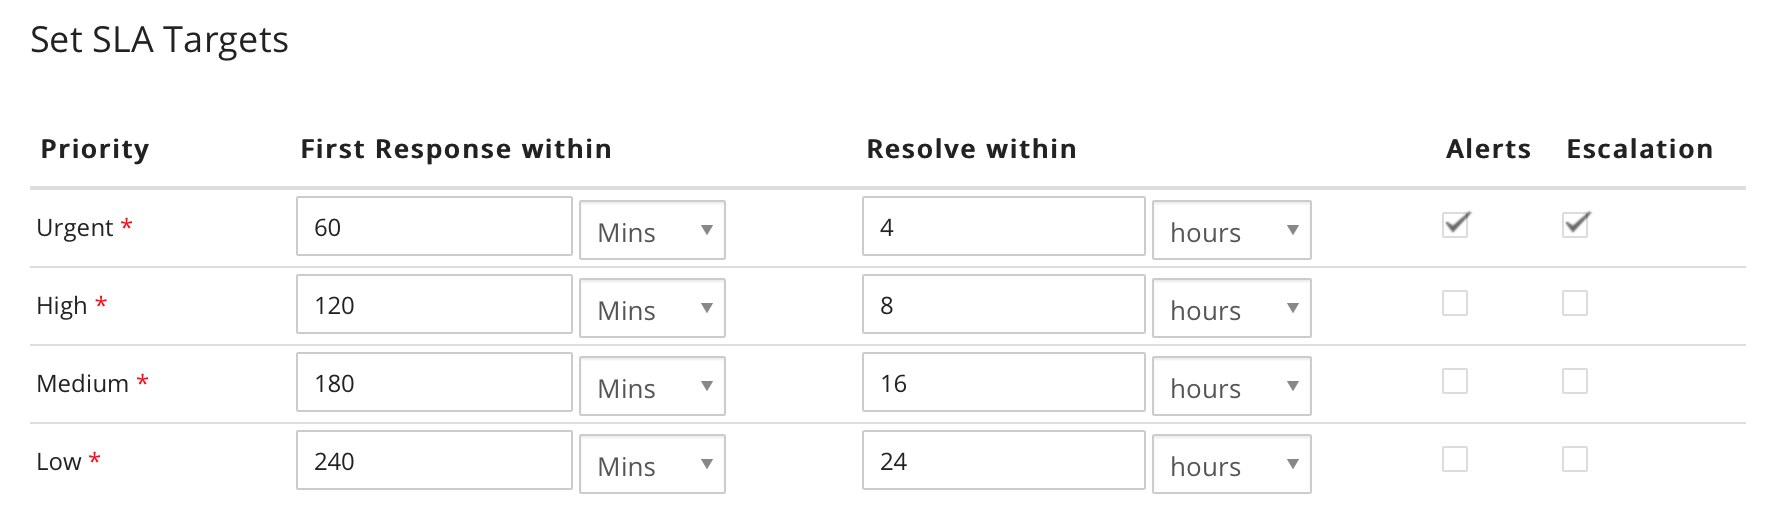This screenshot has width=1790, height=512.
Task: Open High resolve within hours dropdown
Action: (x=1231, y=309)
